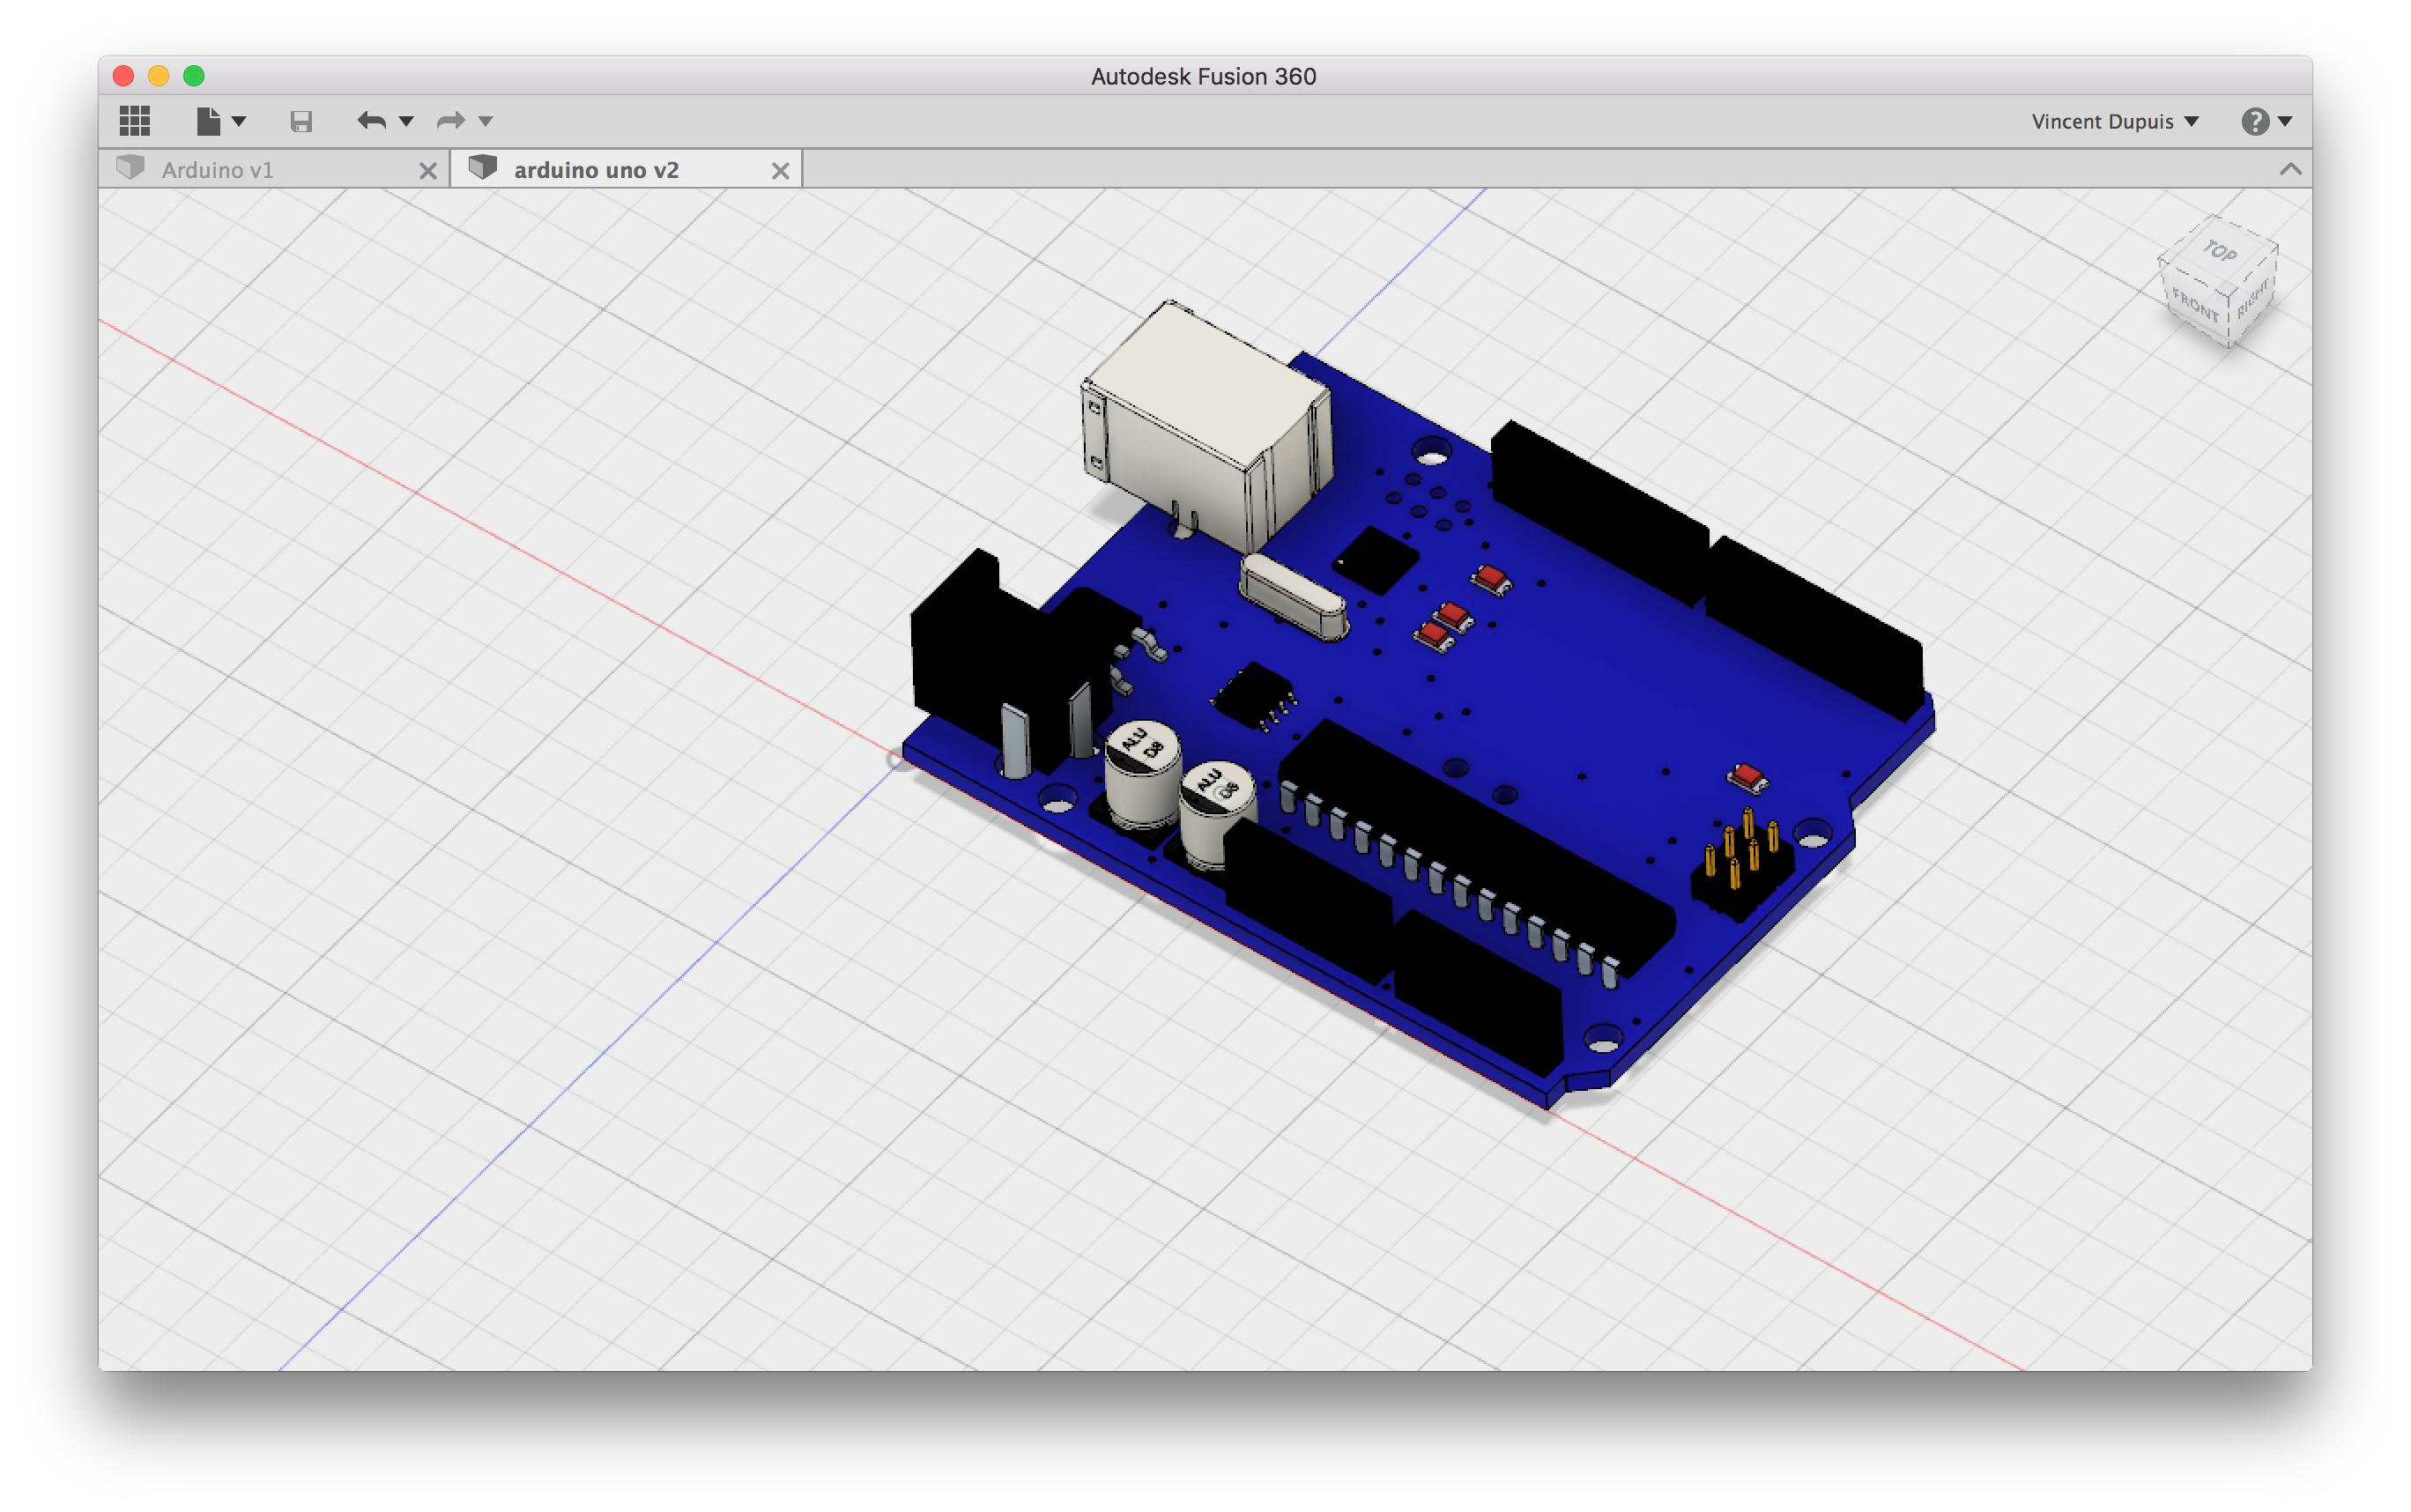Click the Save disk icon

301,122
